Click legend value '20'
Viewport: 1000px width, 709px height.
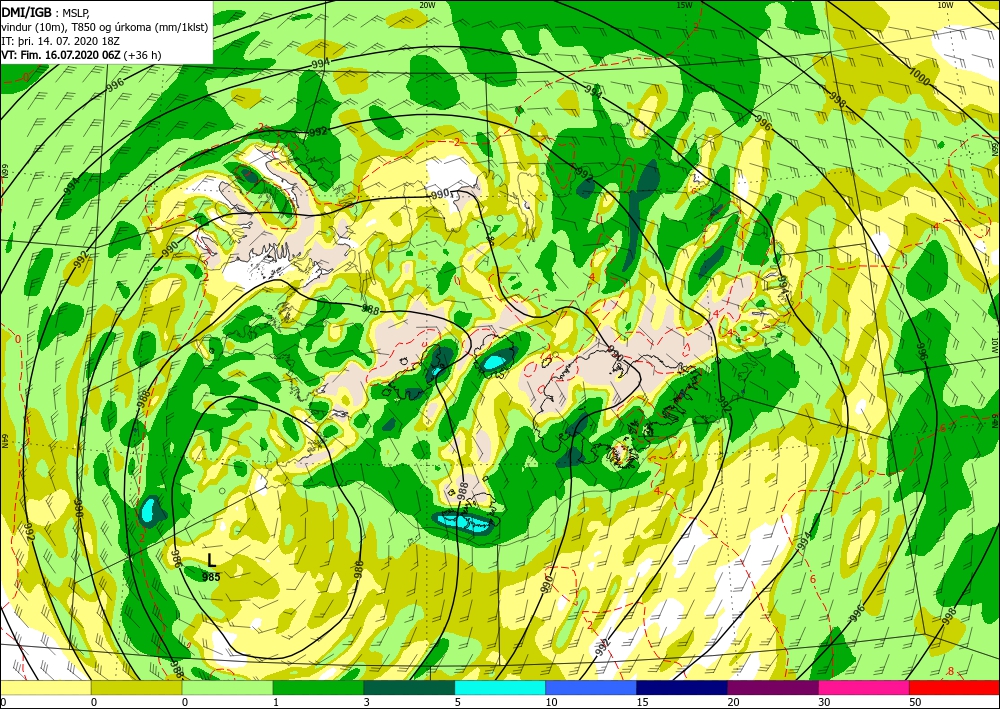tap(733, 702)
